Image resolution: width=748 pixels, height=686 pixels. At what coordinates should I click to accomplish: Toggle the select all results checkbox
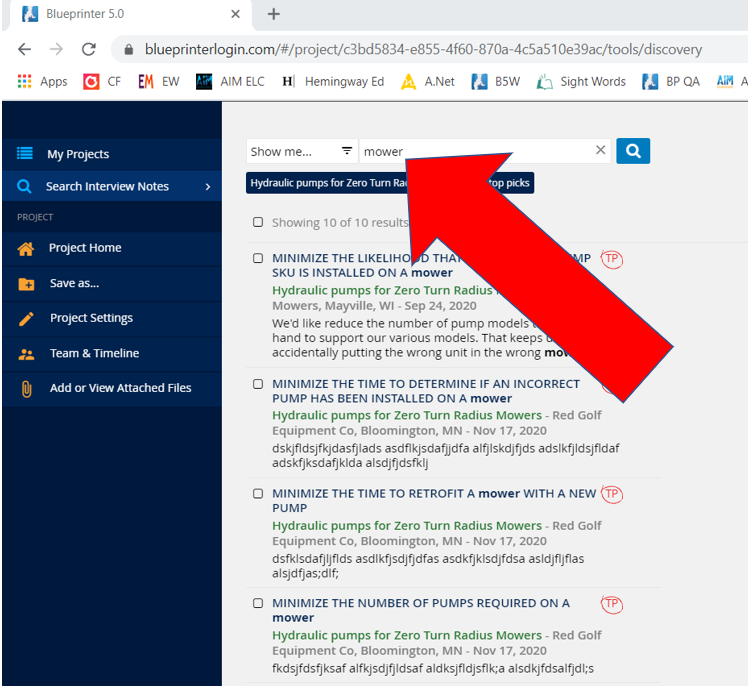(x=258, y=222)
